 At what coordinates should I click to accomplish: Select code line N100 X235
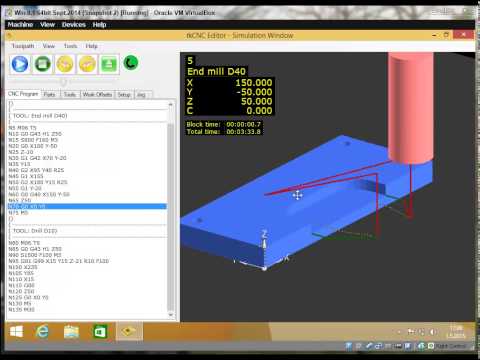tap(23, 267)
